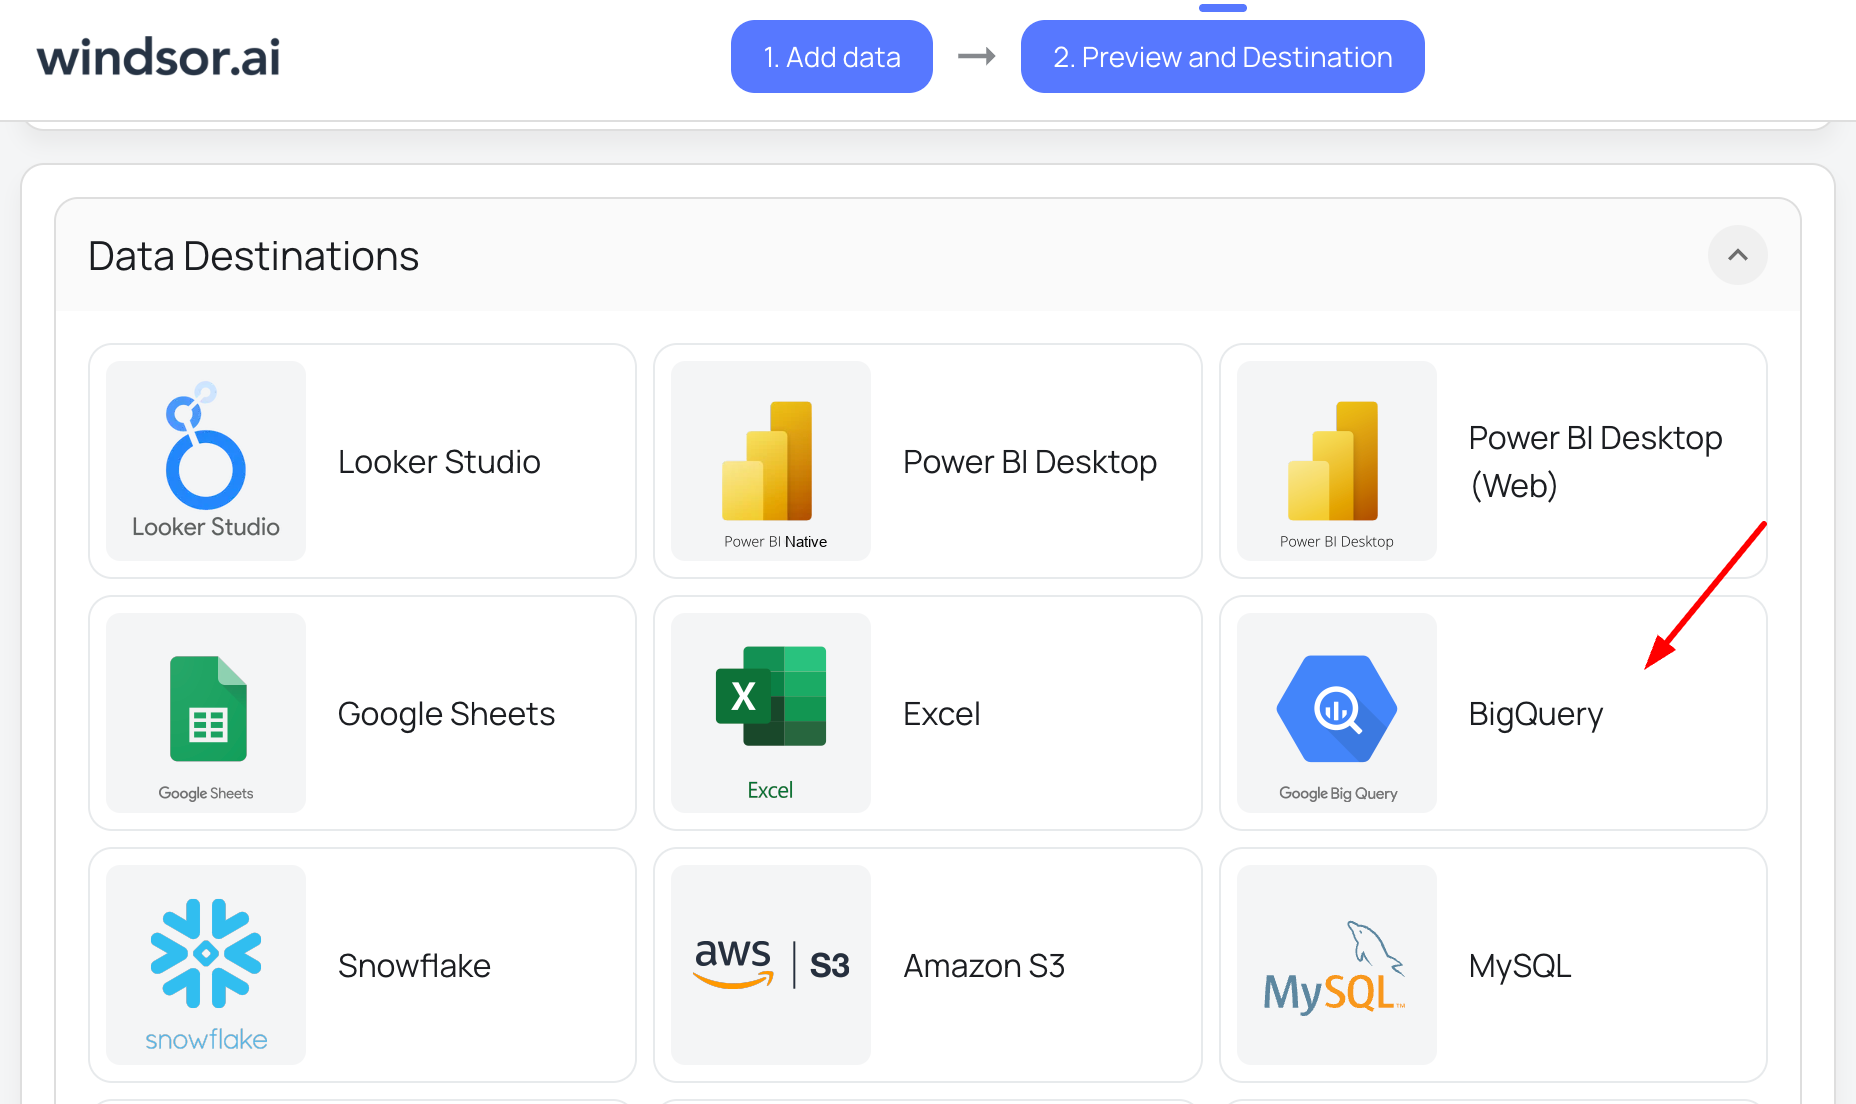Click the Google Big Query logo icon
The width and height of the screenshot is (1856, 1104).
[x=1337, y=713]
